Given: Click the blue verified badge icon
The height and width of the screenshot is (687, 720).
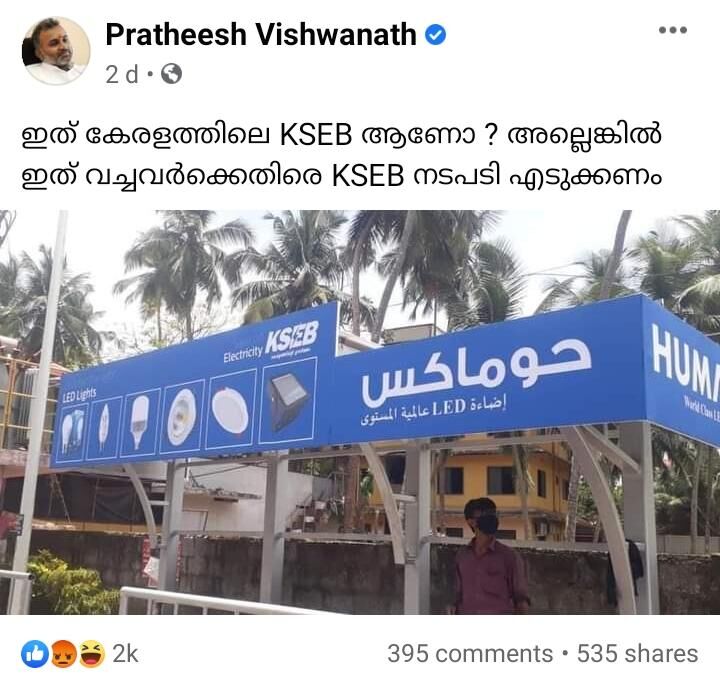Looking at the screenshot, I should tap(435, 35).
